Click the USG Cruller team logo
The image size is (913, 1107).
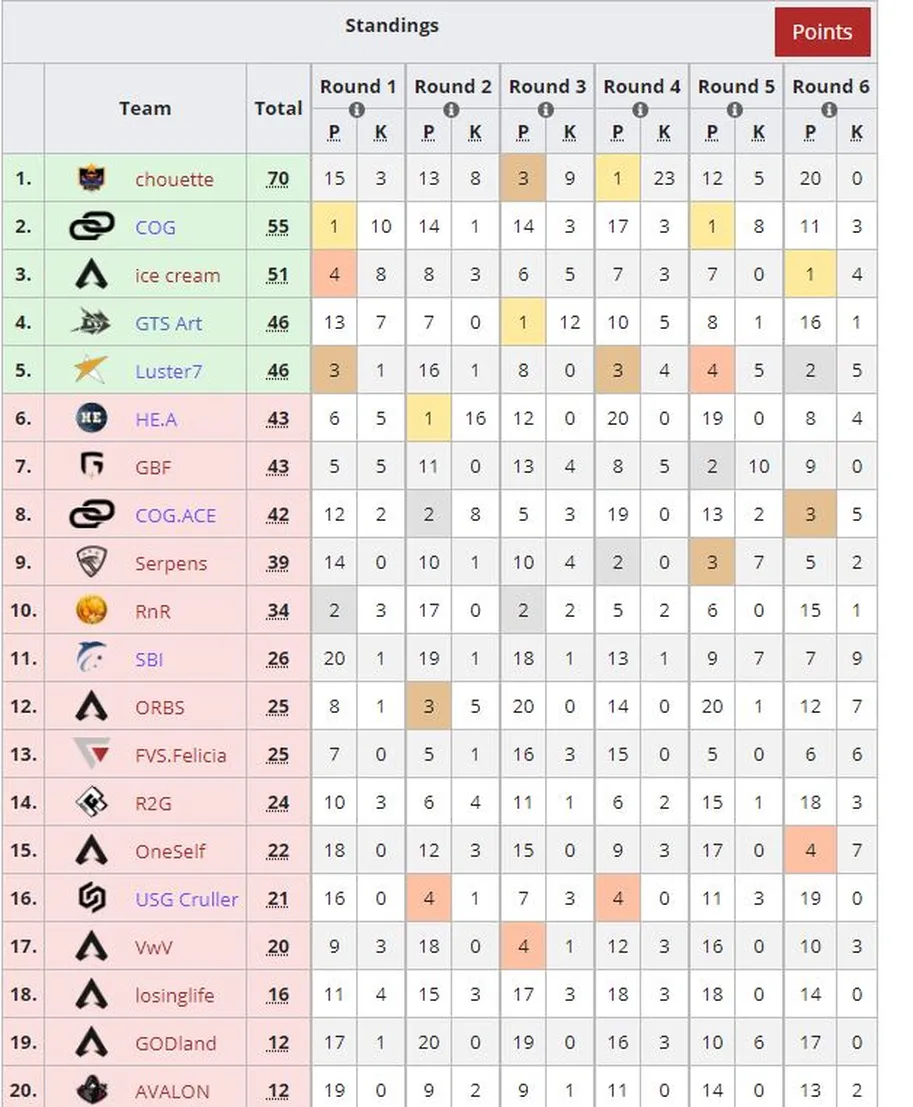(x=91, y=899)
